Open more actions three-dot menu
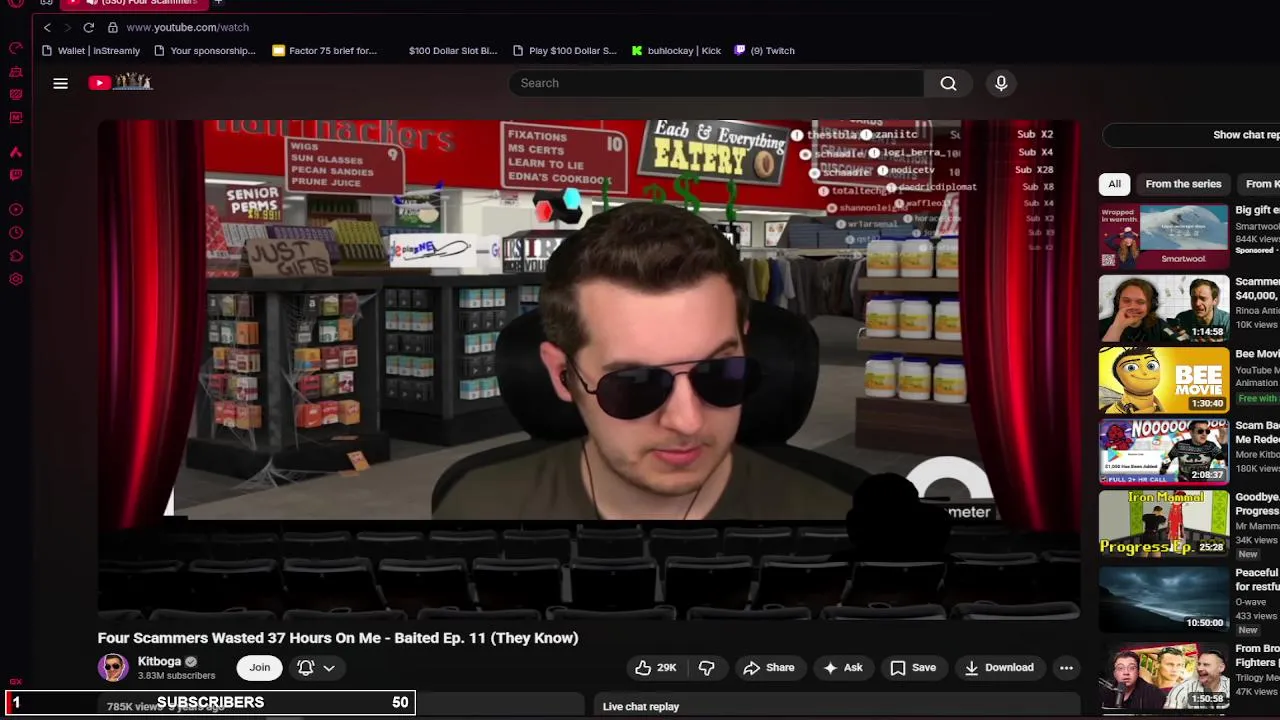This screenshot has height=720, width=1280. [x=1066, y=668]
